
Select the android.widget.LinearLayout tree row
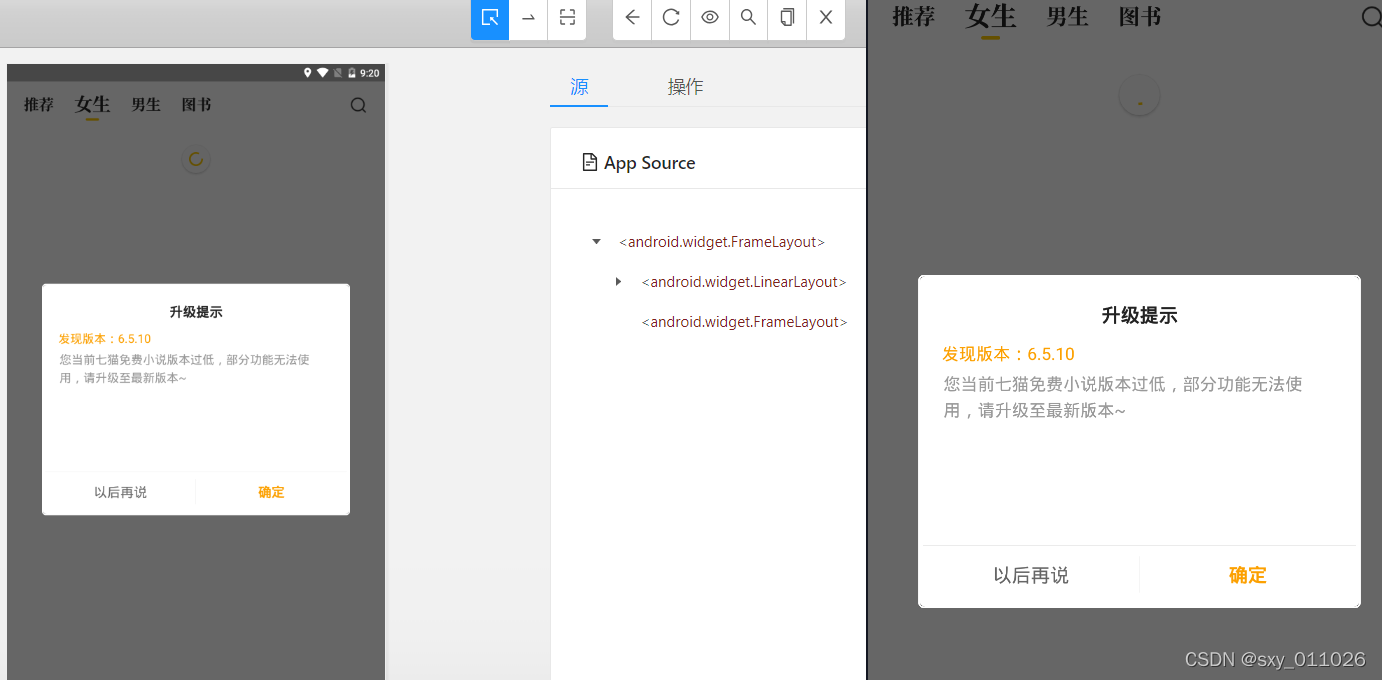(x=744, y=282)
